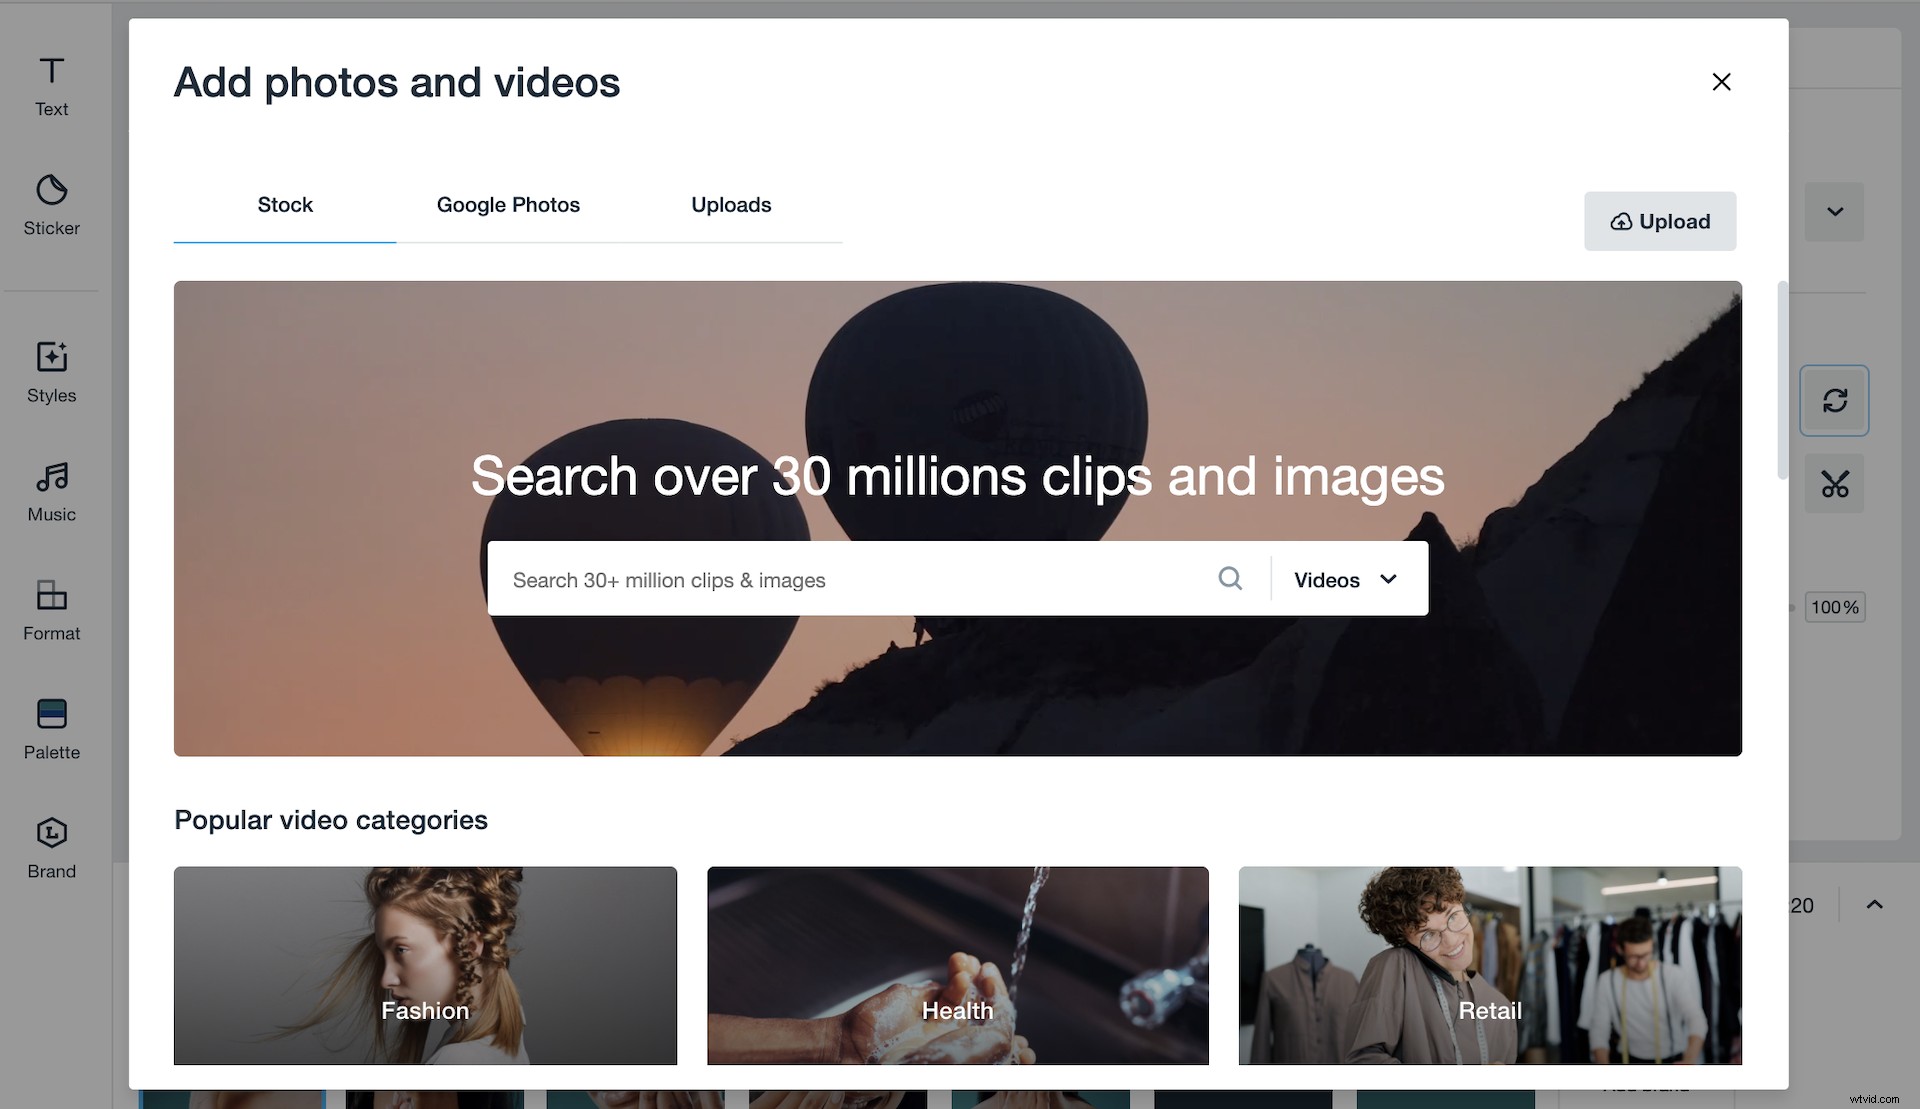Open the Styles panel
This screenshot has height=1109, width=1920.
pos(51,371)
